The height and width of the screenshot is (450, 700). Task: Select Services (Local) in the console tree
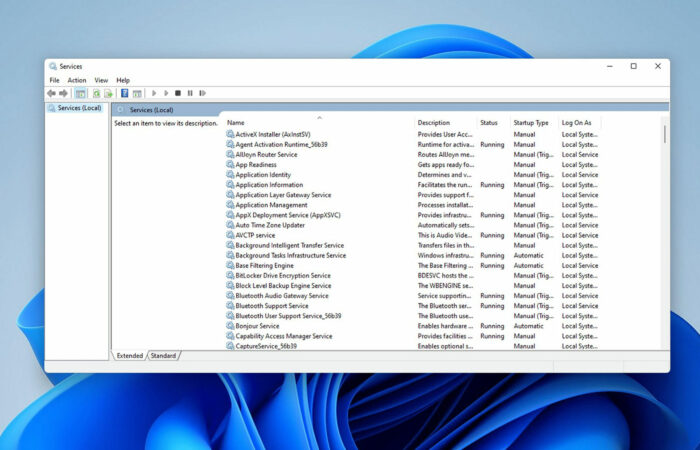point(75,108)
